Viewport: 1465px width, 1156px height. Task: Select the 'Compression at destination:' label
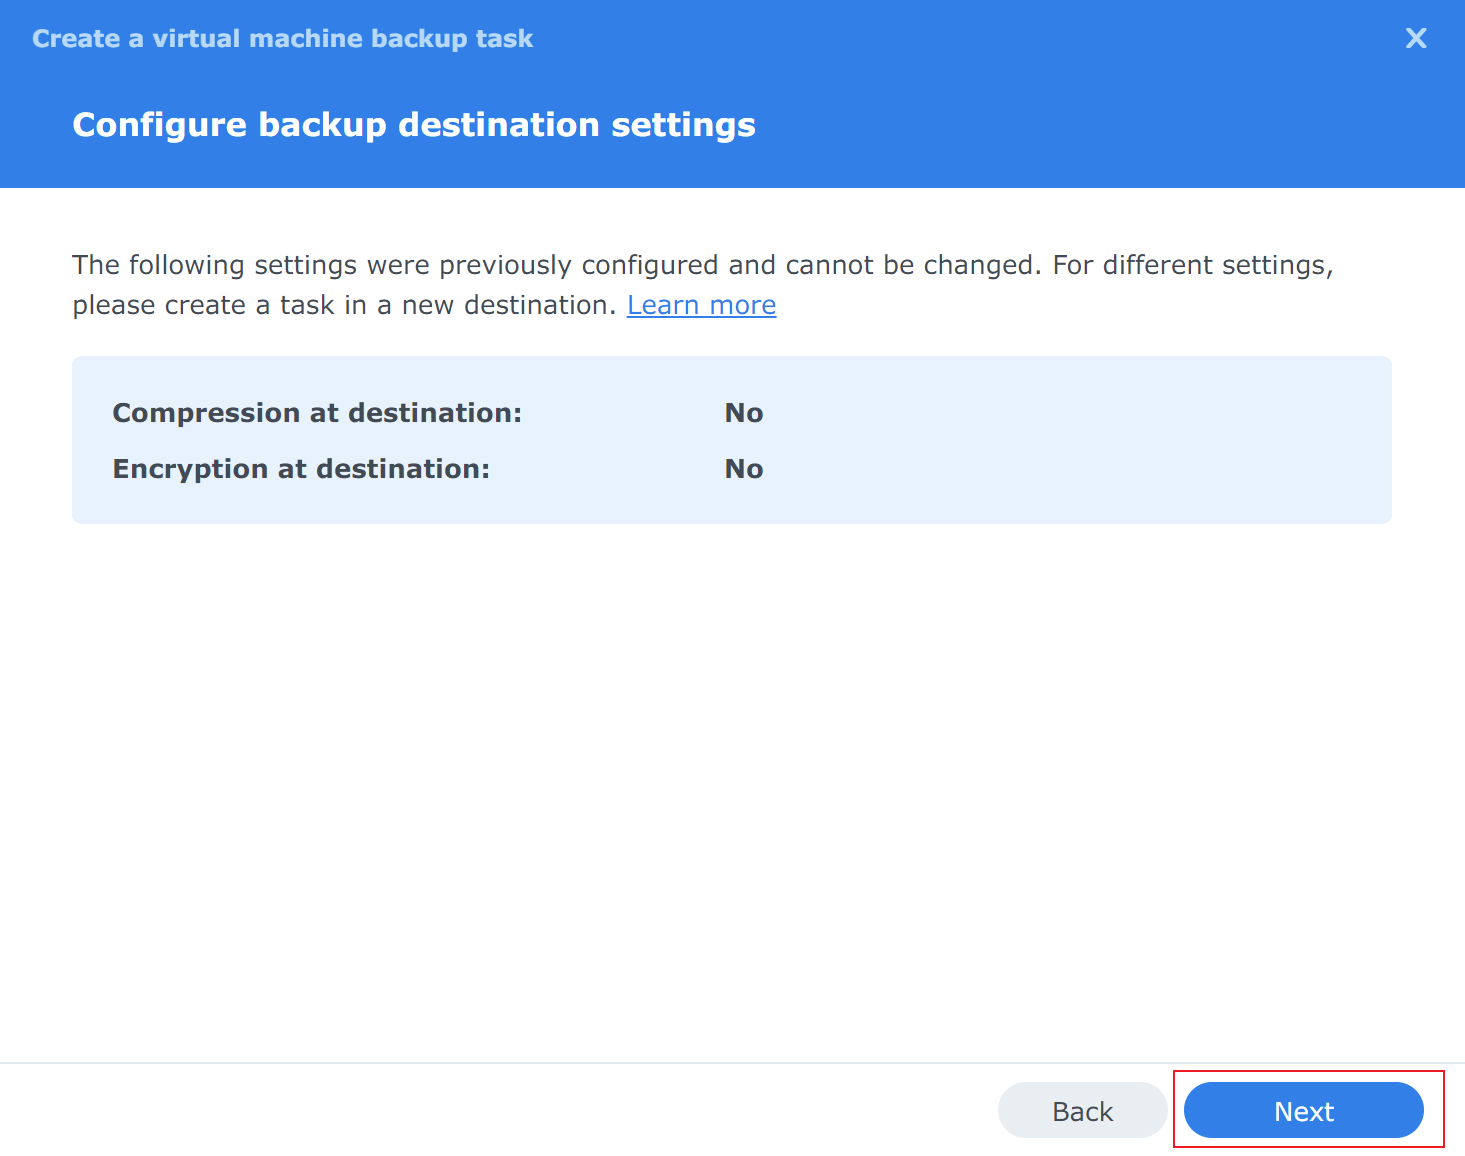317,413
